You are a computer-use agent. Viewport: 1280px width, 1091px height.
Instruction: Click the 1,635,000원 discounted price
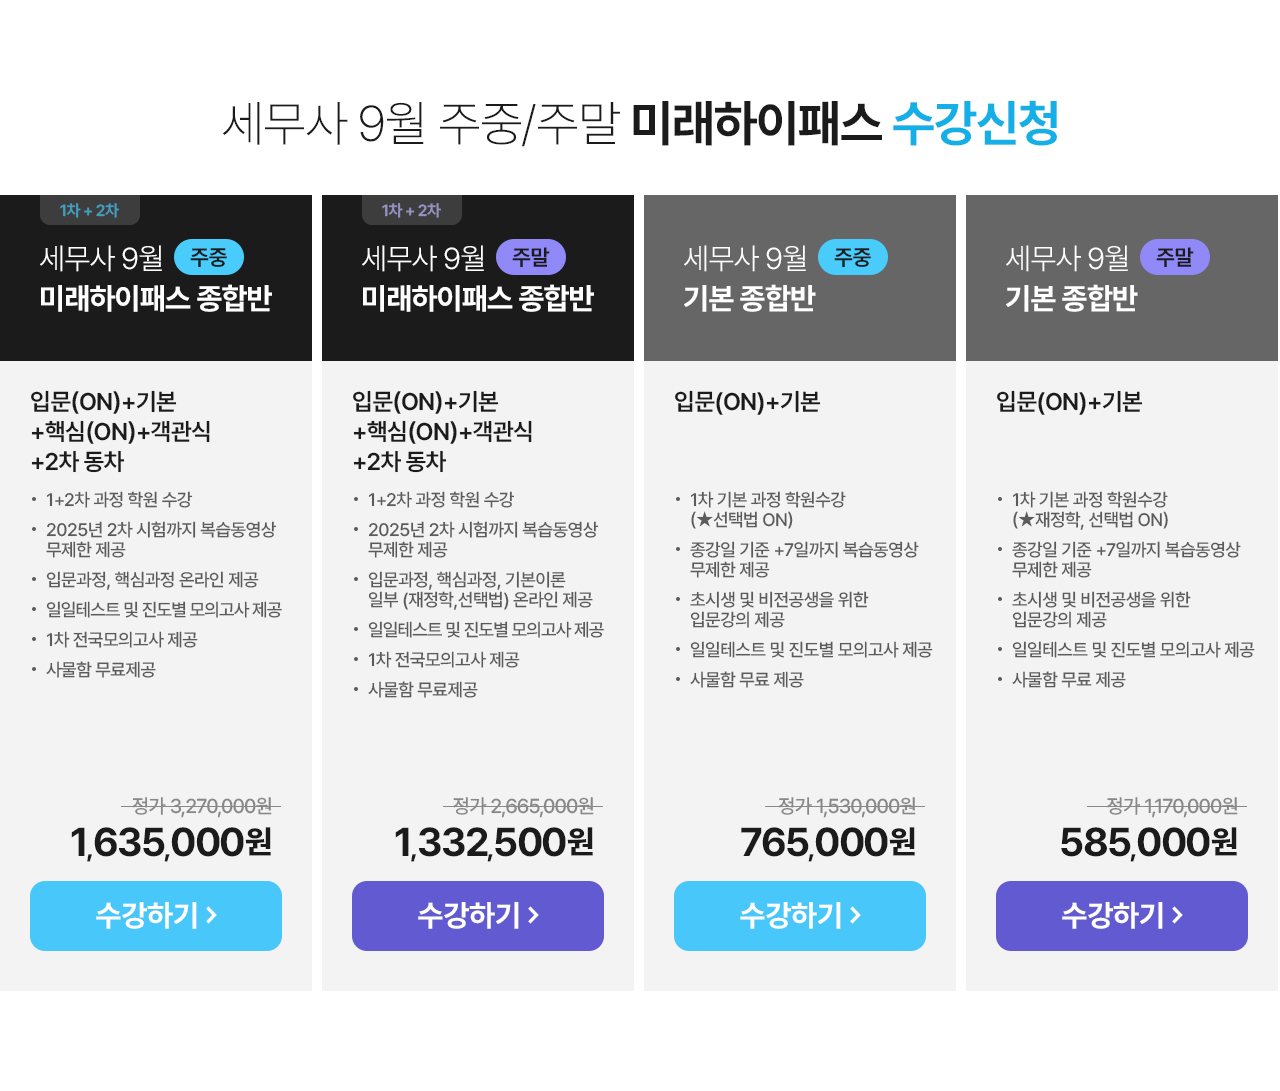coord(171,843)
